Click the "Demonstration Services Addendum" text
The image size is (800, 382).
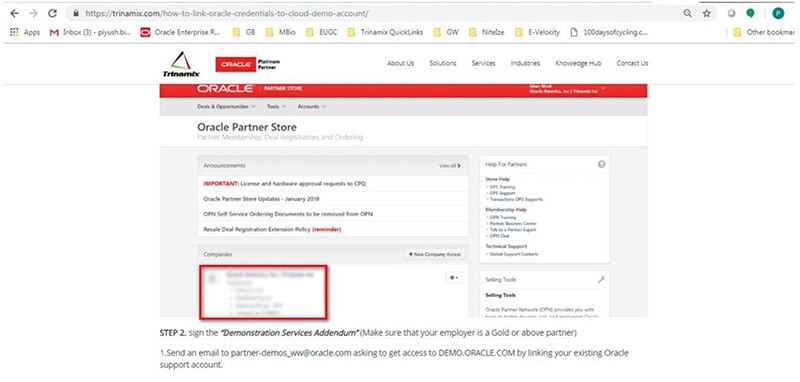[x=290, y=334]
